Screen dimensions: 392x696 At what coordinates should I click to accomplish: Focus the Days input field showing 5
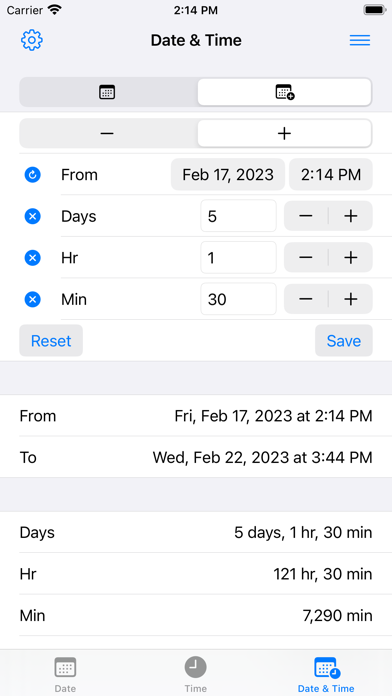[238, 216]
